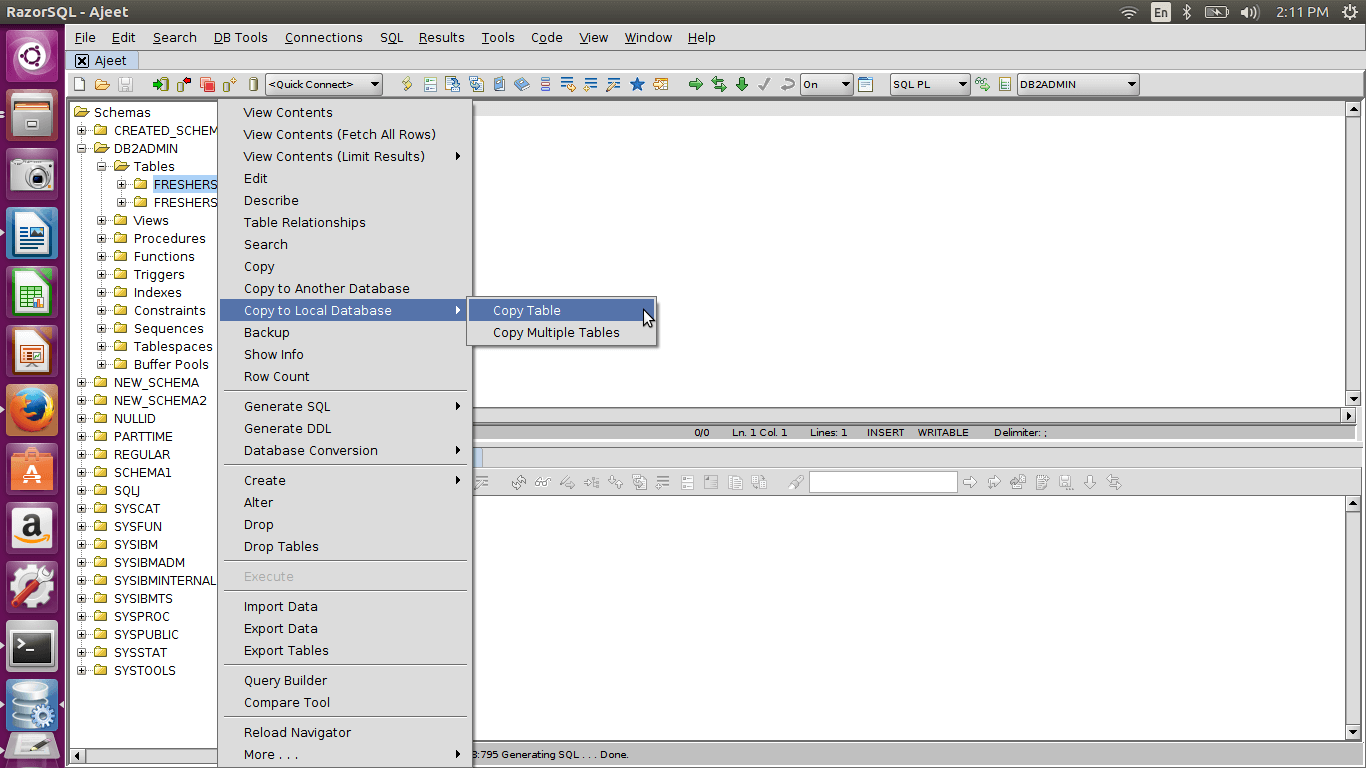Click the refresh arrows icon in results toolbar
The image size is (1366, 768).
[518, 482]
